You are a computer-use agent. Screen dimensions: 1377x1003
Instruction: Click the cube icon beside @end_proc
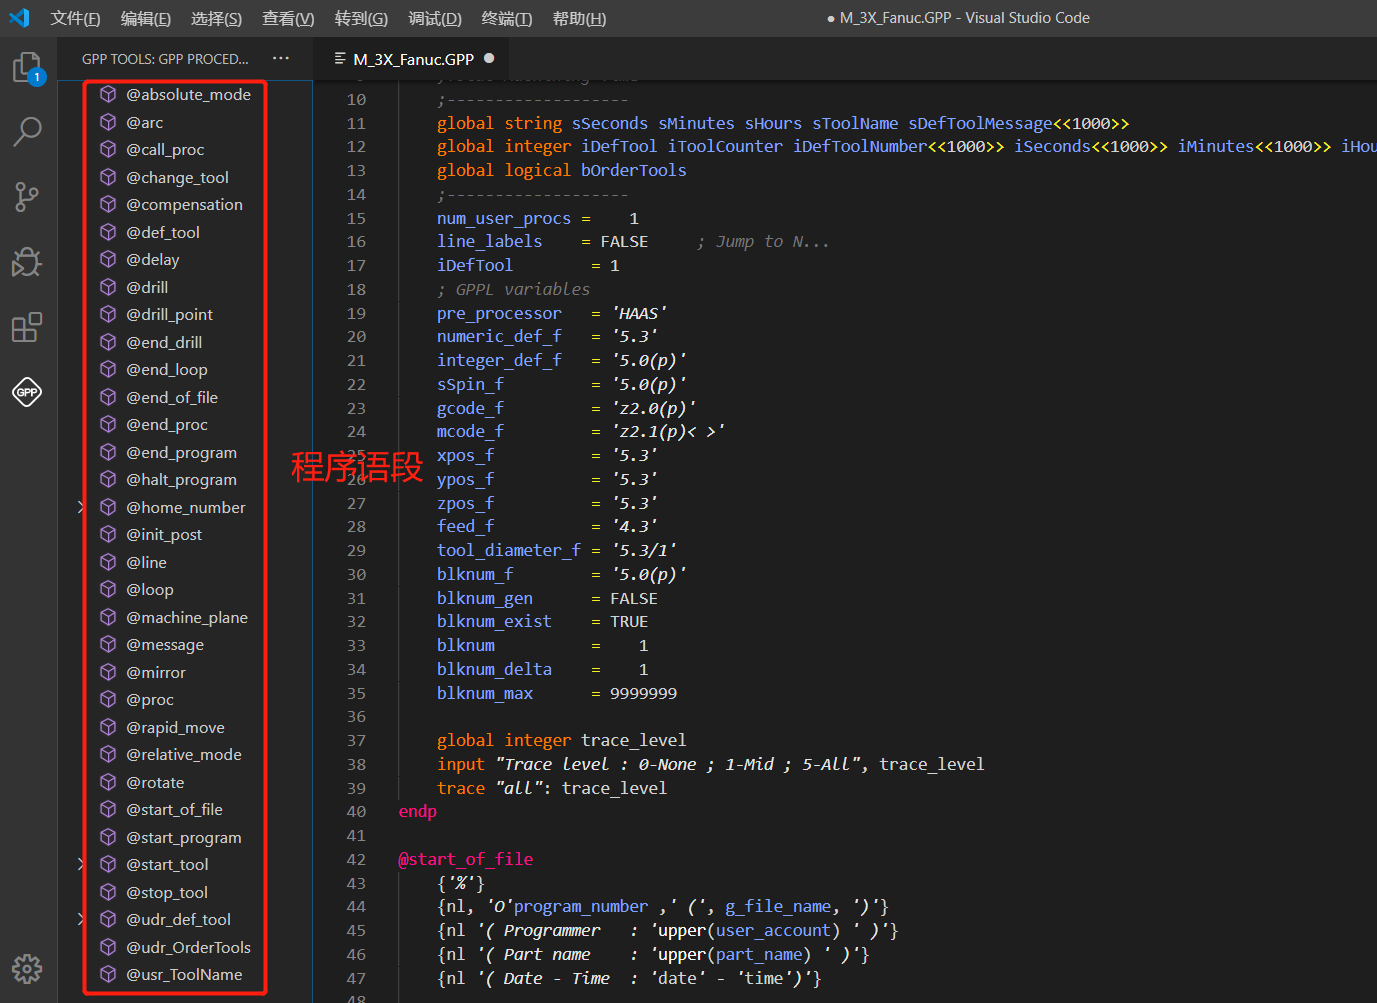click(x=108, y=424)
